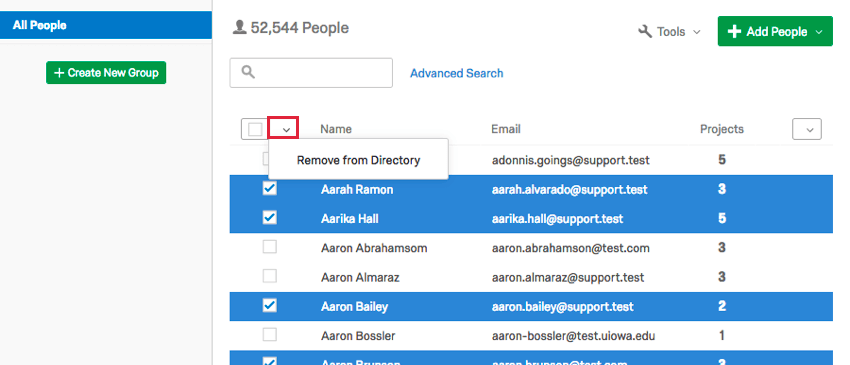Open the column options dropdown near Projects
The width and height of the screenshot is (850, 365).
(807, 130)
